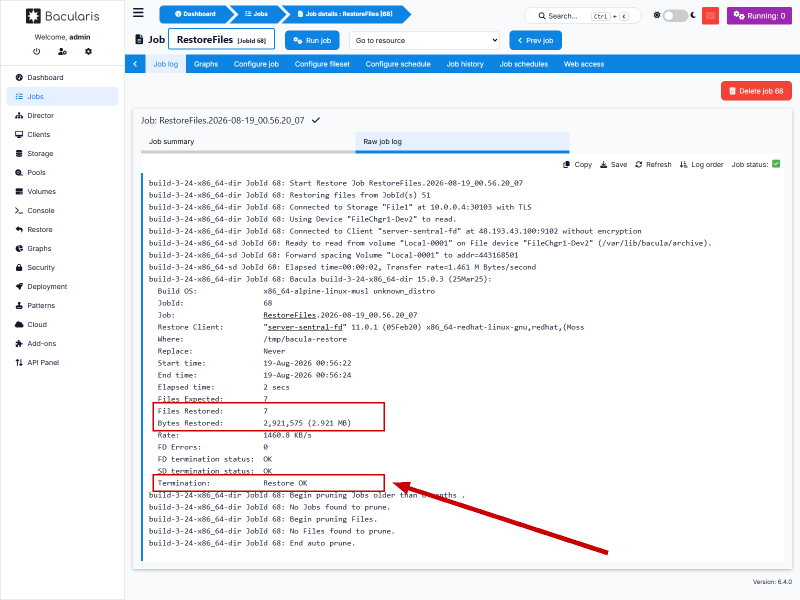Open Clients in sidebar

pyautogui.click(x=62, y=135)
